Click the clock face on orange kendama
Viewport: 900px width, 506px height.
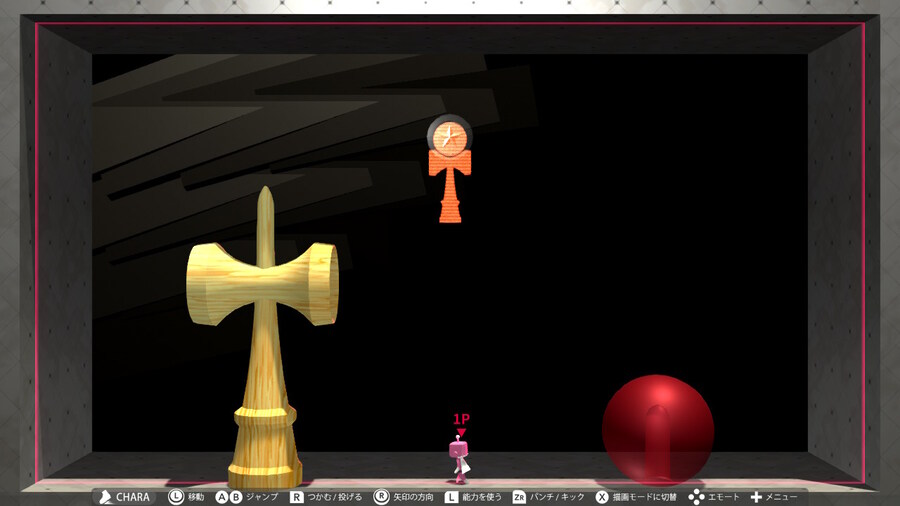coord(450,135)
